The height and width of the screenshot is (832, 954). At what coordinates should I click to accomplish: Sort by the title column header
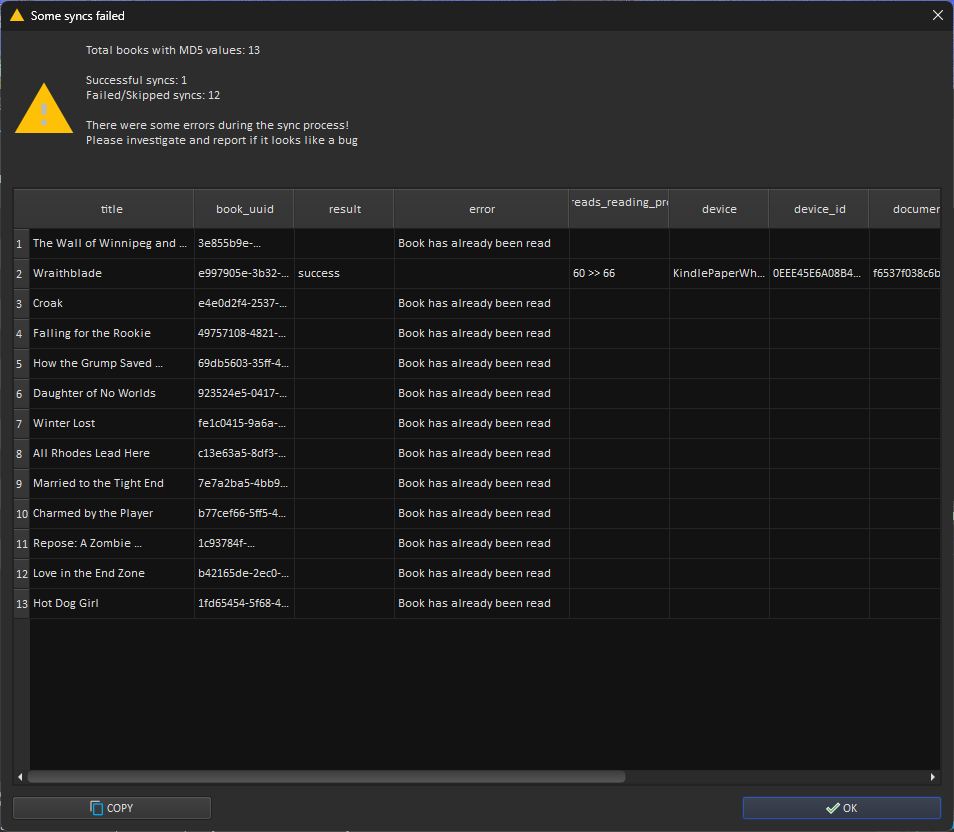tap(112, 209)
